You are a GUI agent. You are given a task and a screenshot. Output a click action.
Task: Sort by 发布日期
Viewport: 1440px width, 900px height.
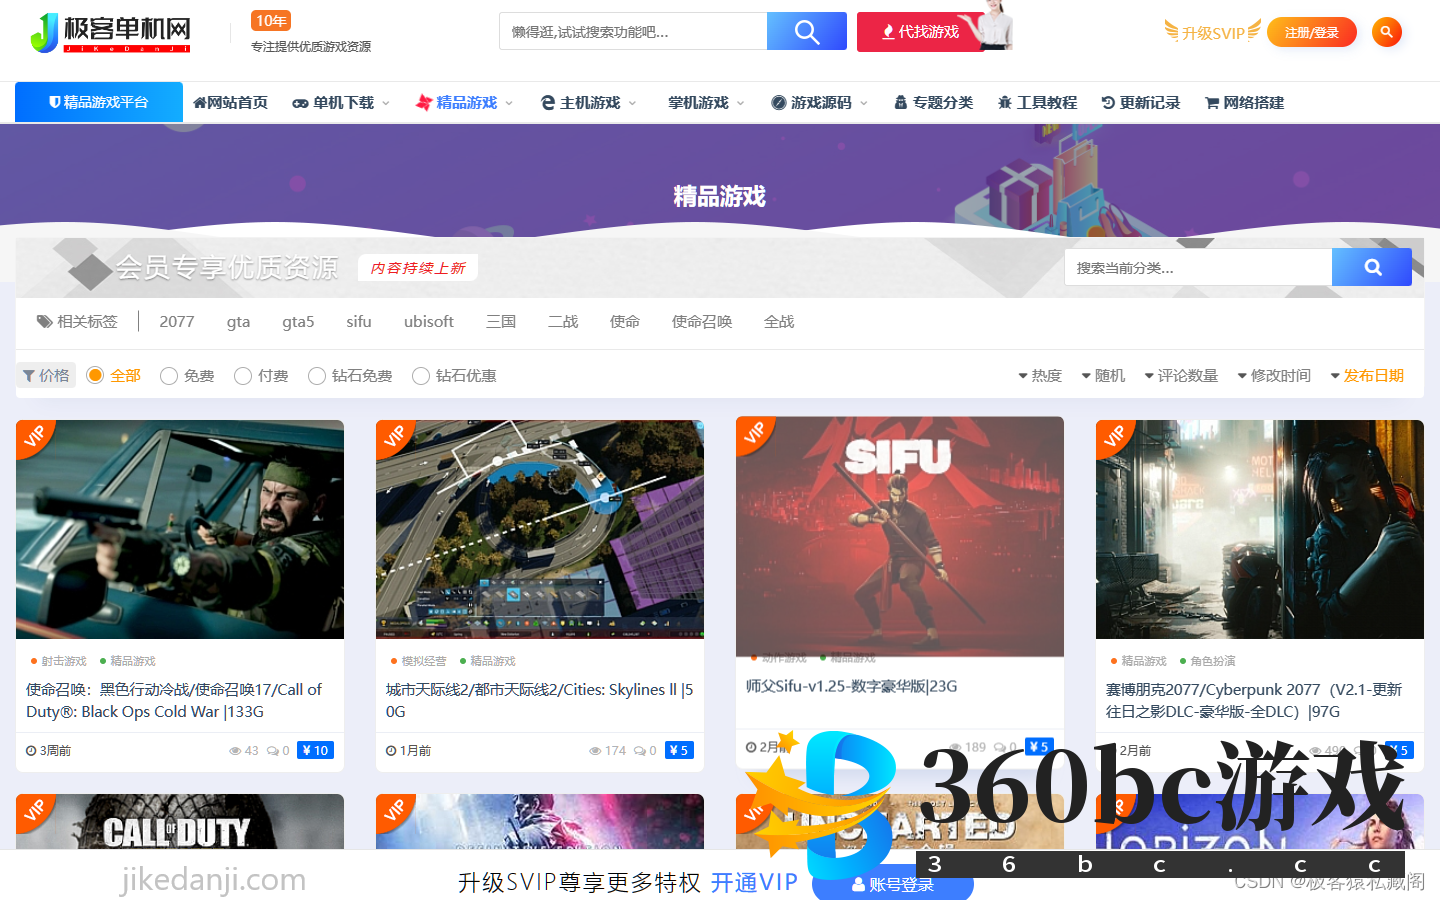pos(1367,376)
